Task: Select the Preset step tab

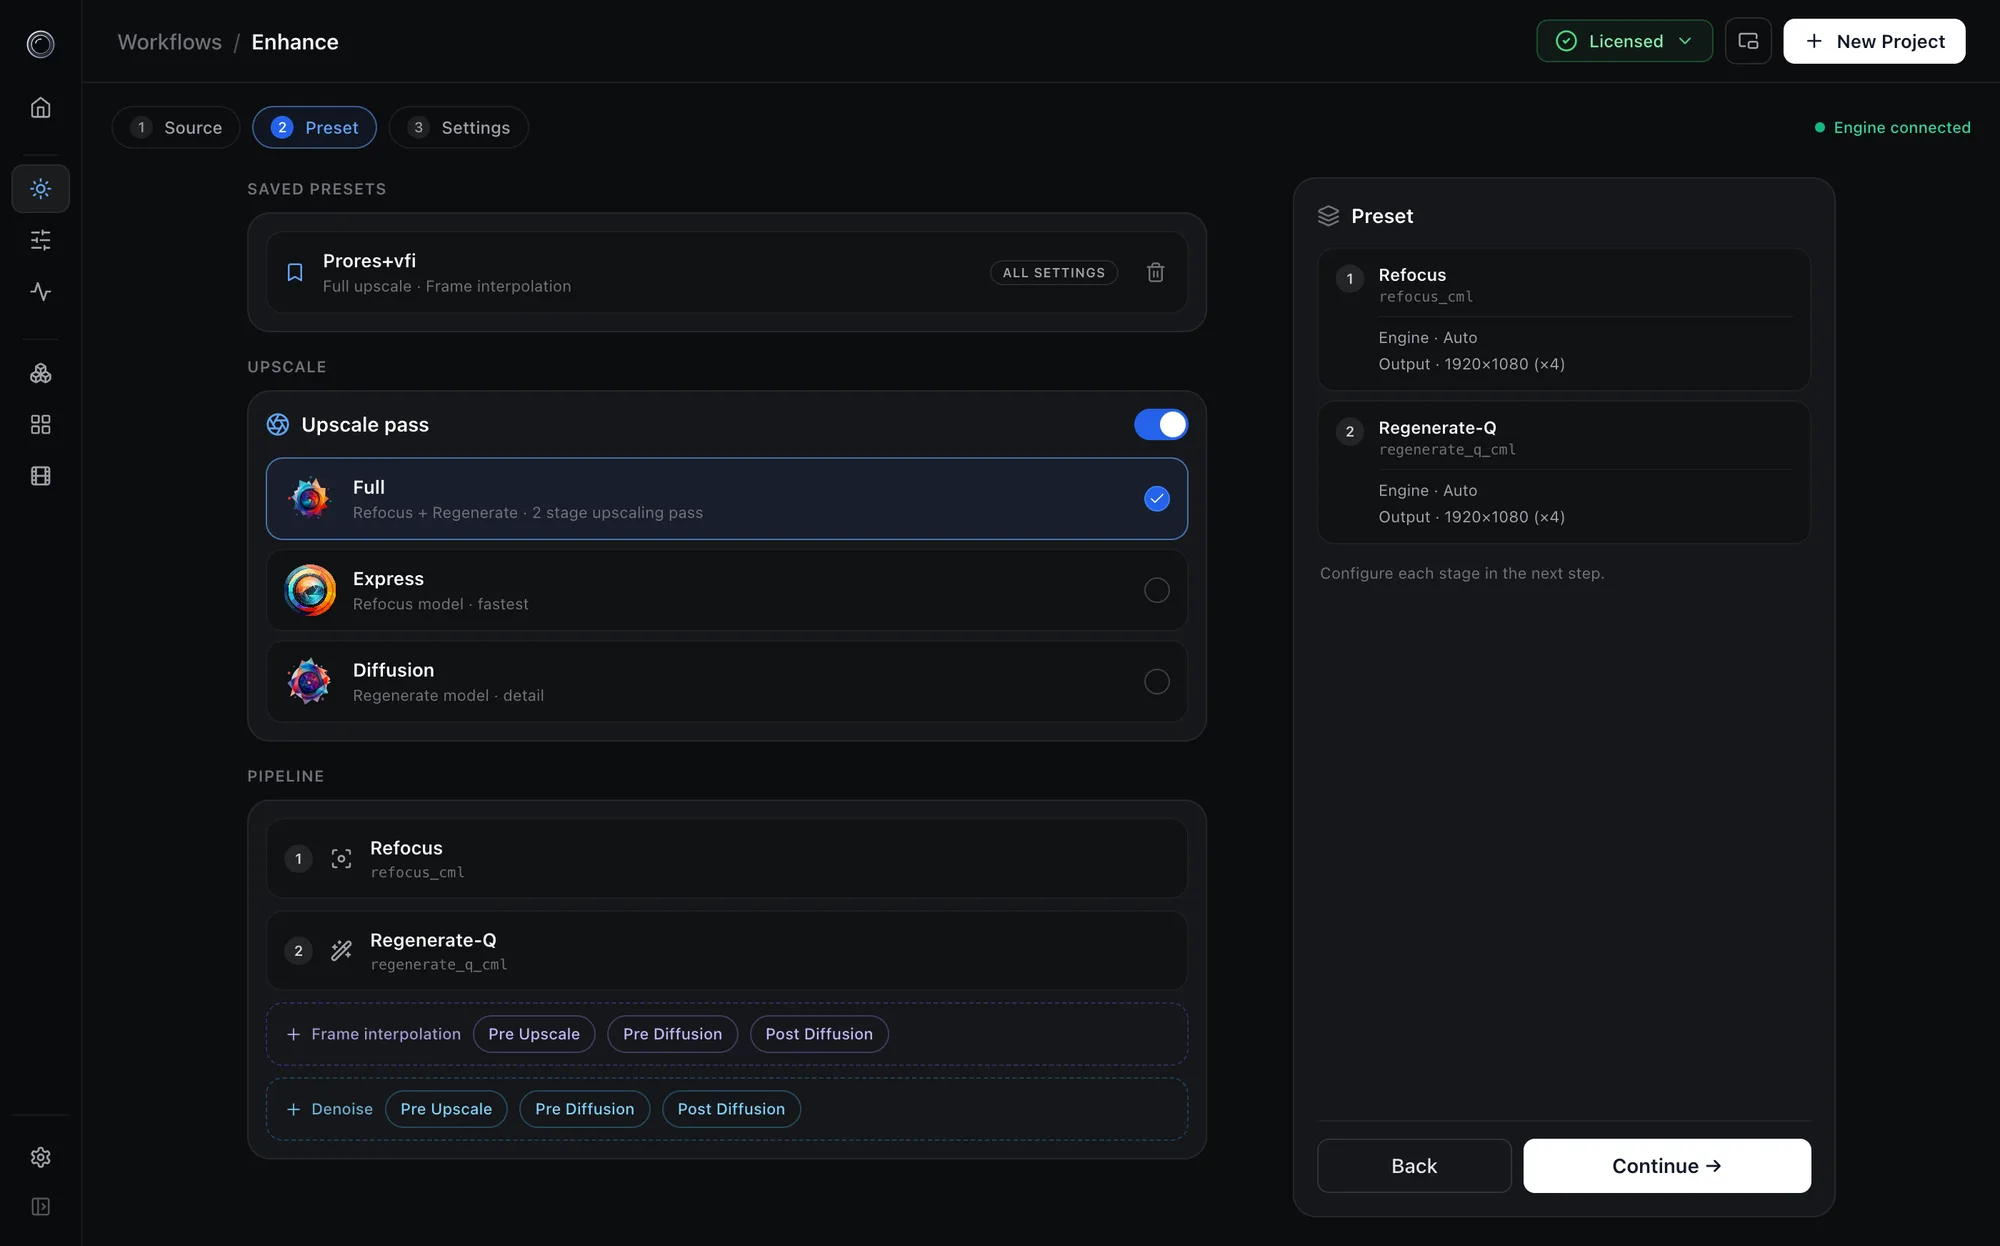Action: point(314,127)
